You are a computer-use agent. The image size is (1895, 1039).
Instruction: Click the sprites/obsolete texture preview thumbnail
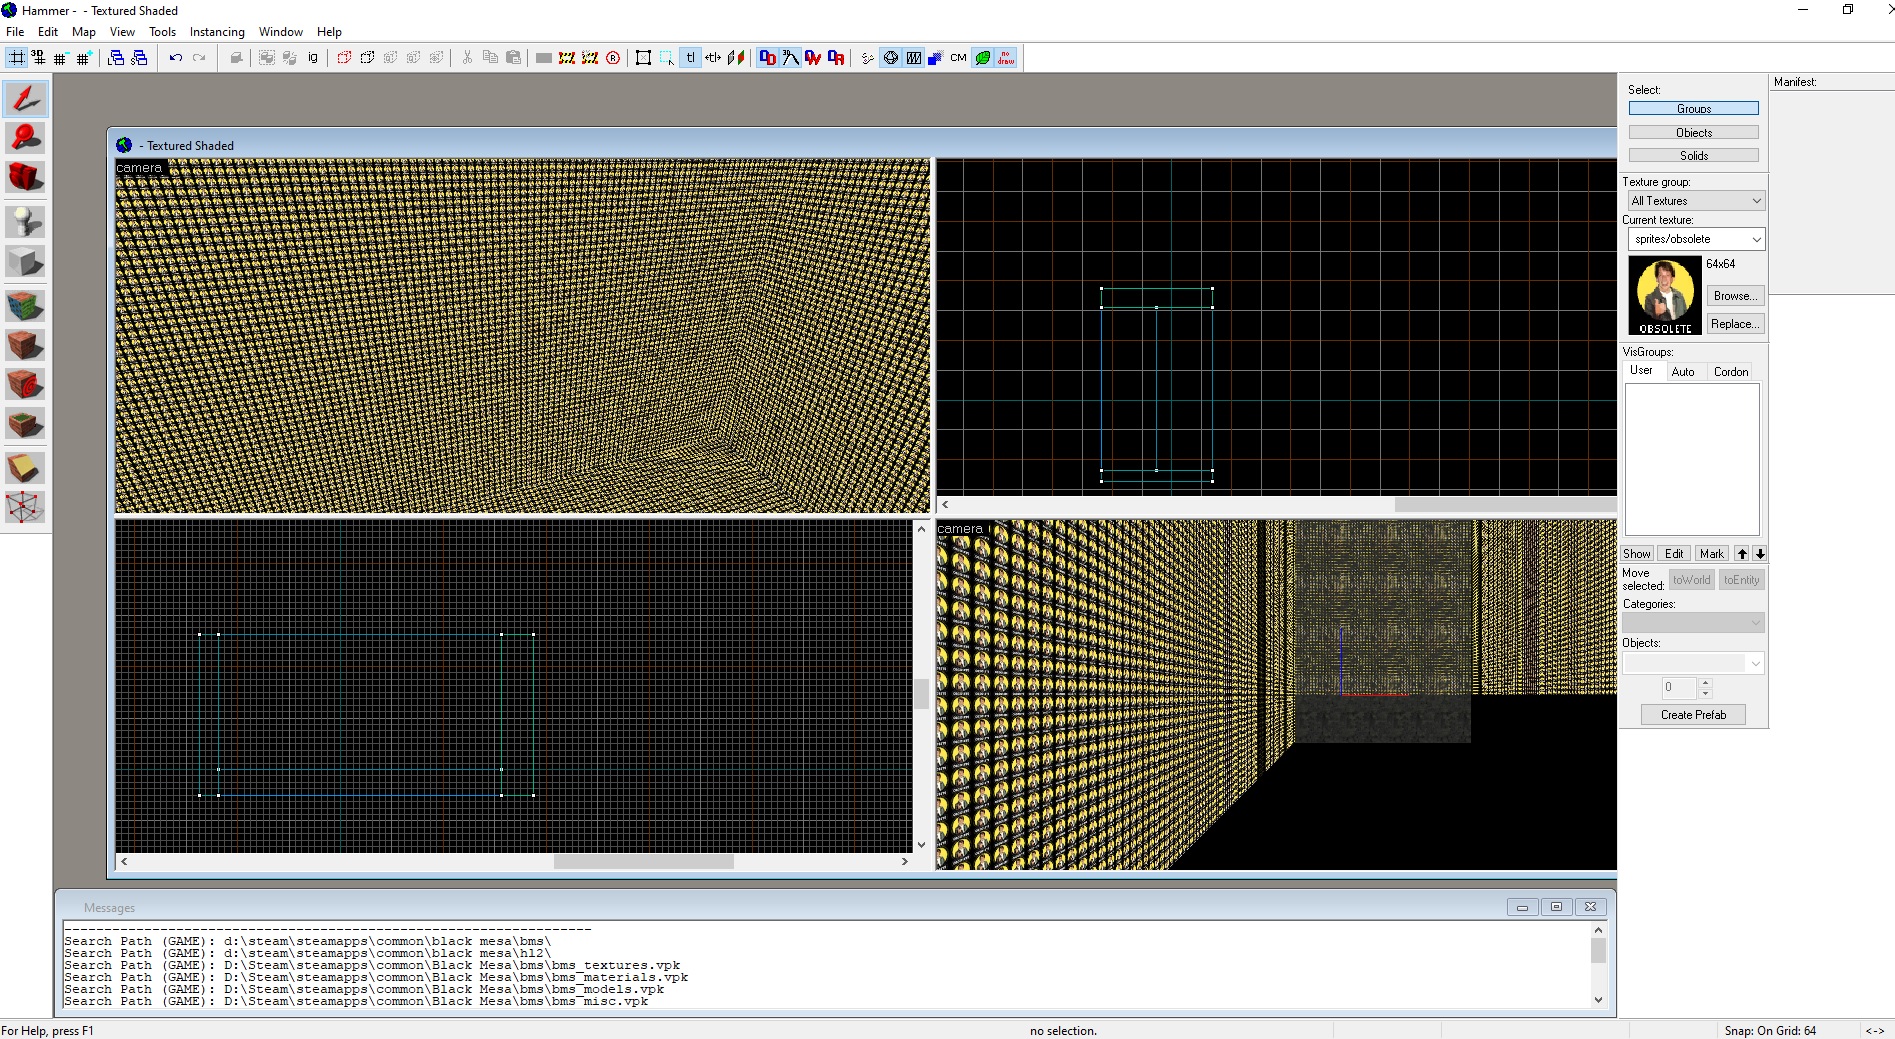[x=1664, y=295]
